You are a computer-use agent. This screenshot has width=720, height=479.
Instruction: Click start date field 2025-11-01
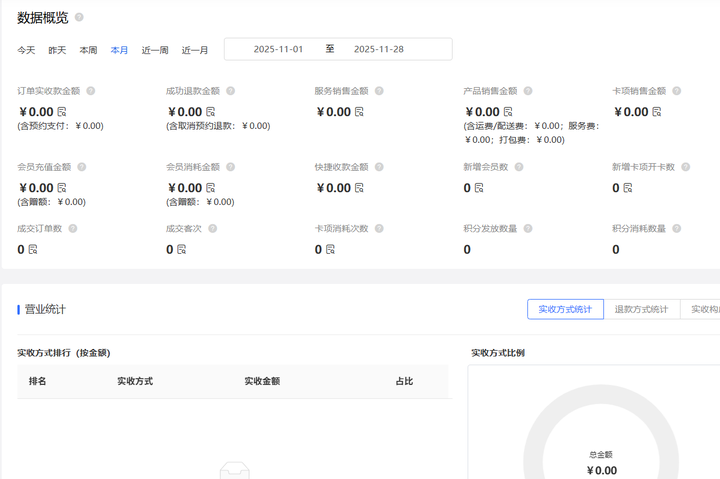click(x=278, y=49)
